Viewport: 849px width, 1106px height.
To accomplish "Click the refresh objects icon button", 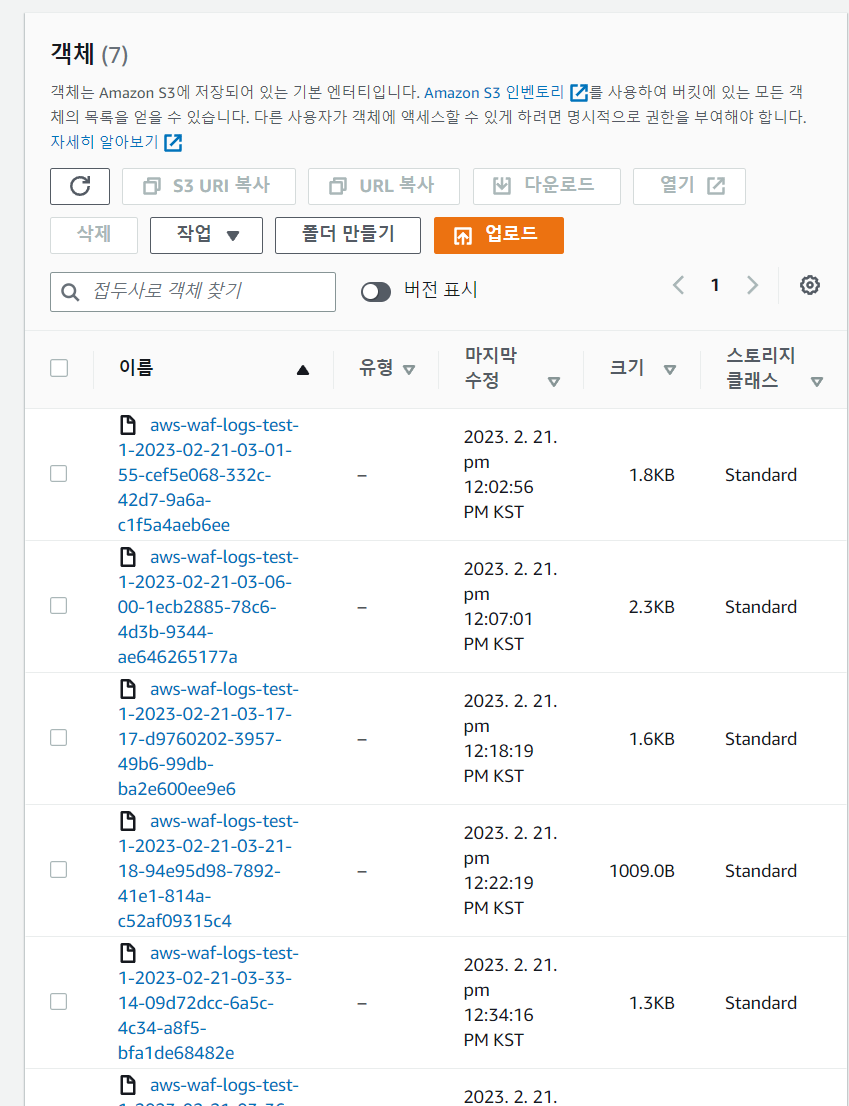I will coord(80,186).
